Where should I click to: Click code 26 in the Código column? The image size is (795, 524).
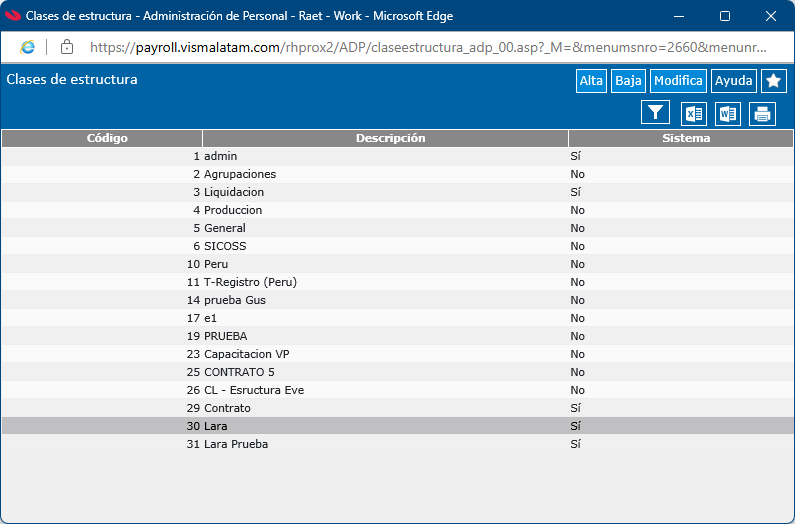pyautogui.click(x=193, y=390)
